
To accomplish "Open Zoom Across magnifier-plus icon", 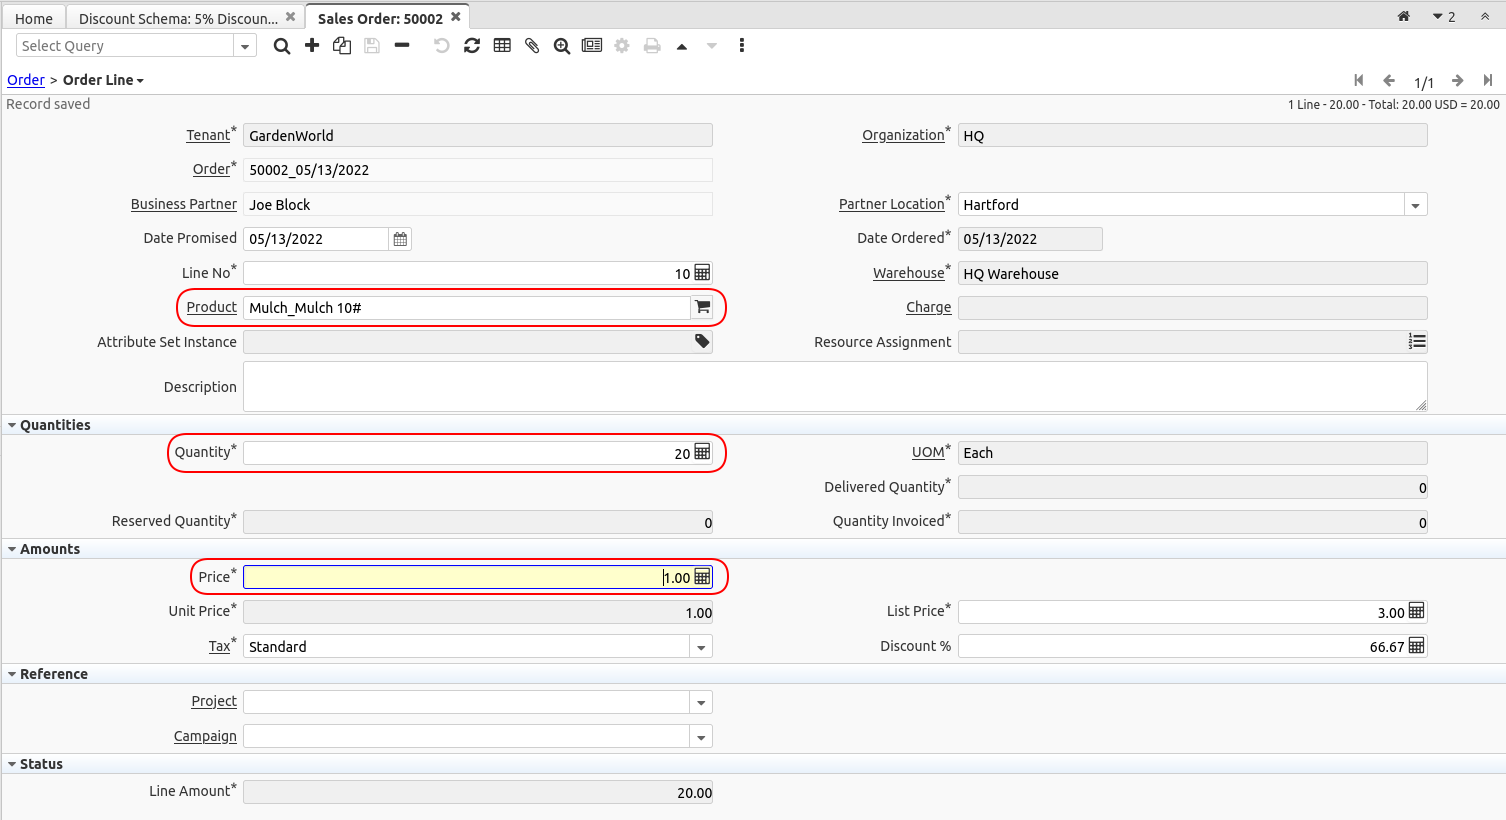I will 562,46.
